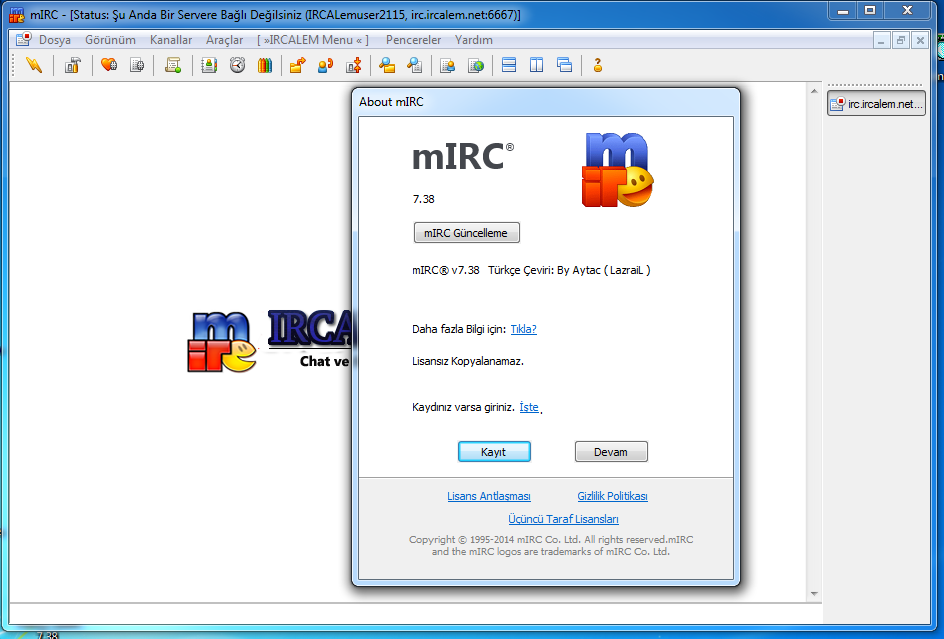Click the mIRC Güncelleme button
Screen dimensions: 944x639
(x=467, y=233)
